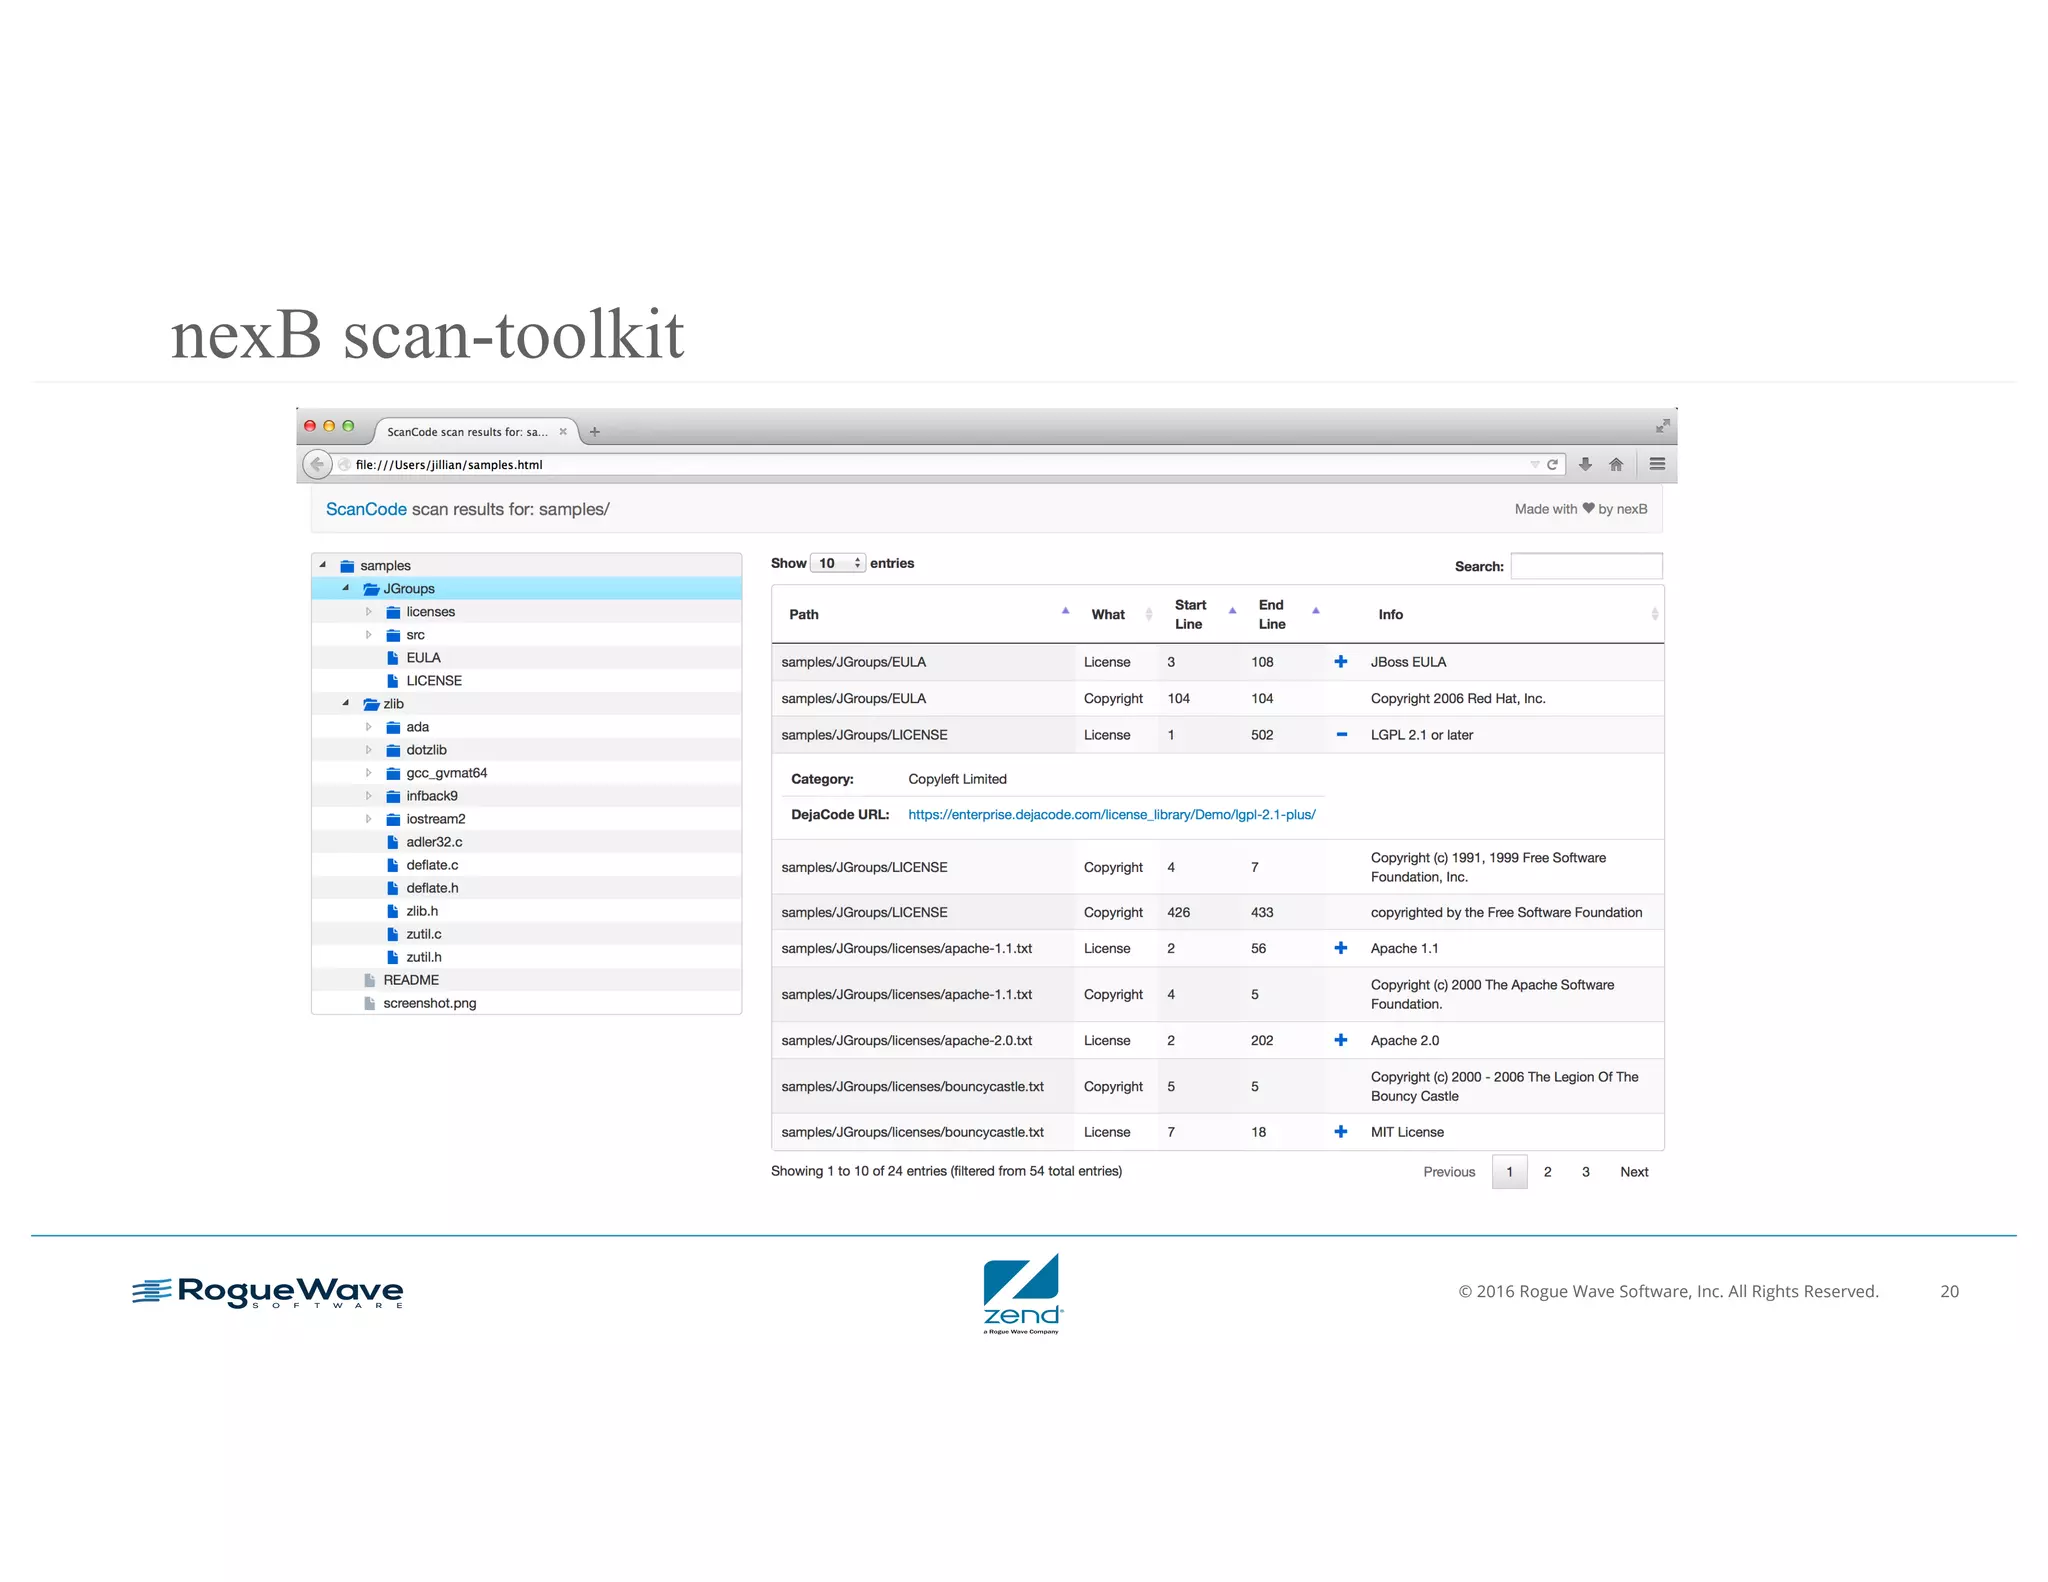Toggle fullscreen with the resize arrows icon
This screenshot has height=1582, width=2048.
[1662, 426]
